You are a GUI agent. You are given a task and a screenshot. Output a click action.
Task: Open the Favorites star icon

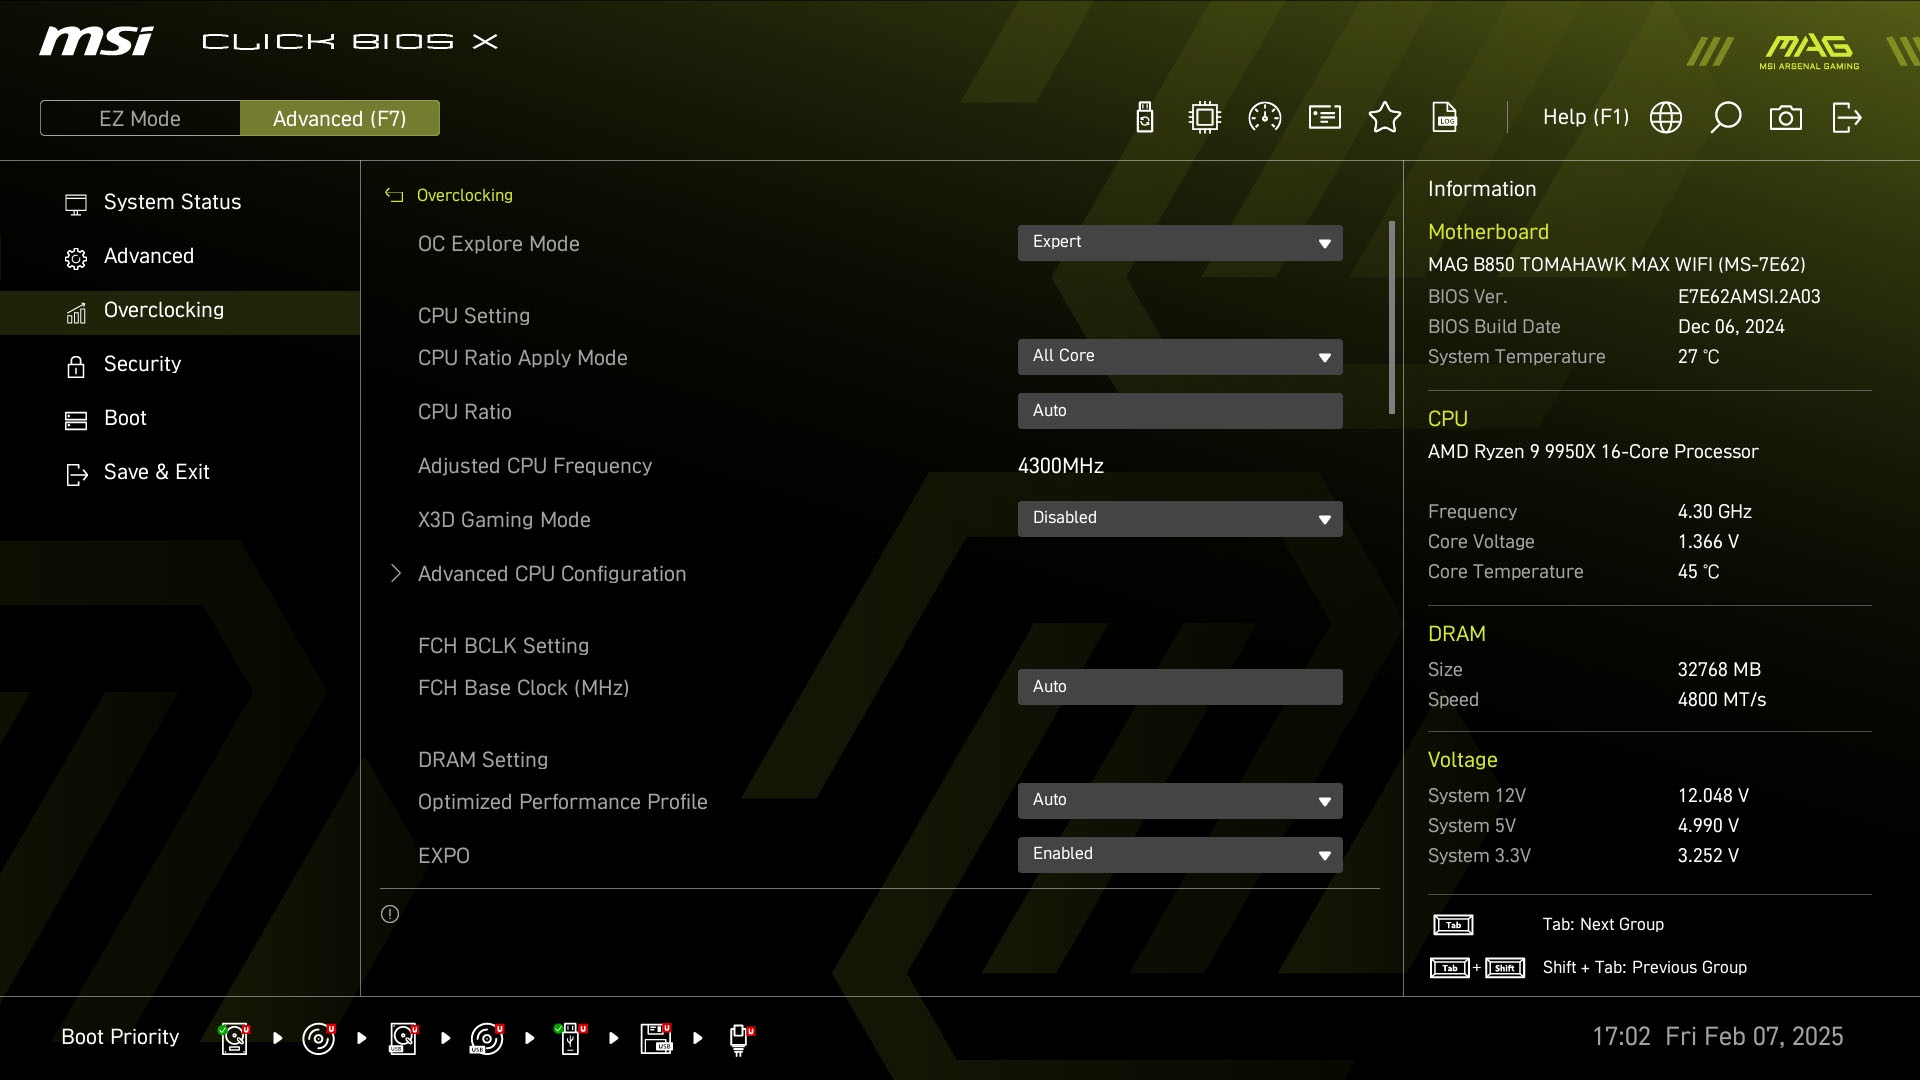[1385, 118]
